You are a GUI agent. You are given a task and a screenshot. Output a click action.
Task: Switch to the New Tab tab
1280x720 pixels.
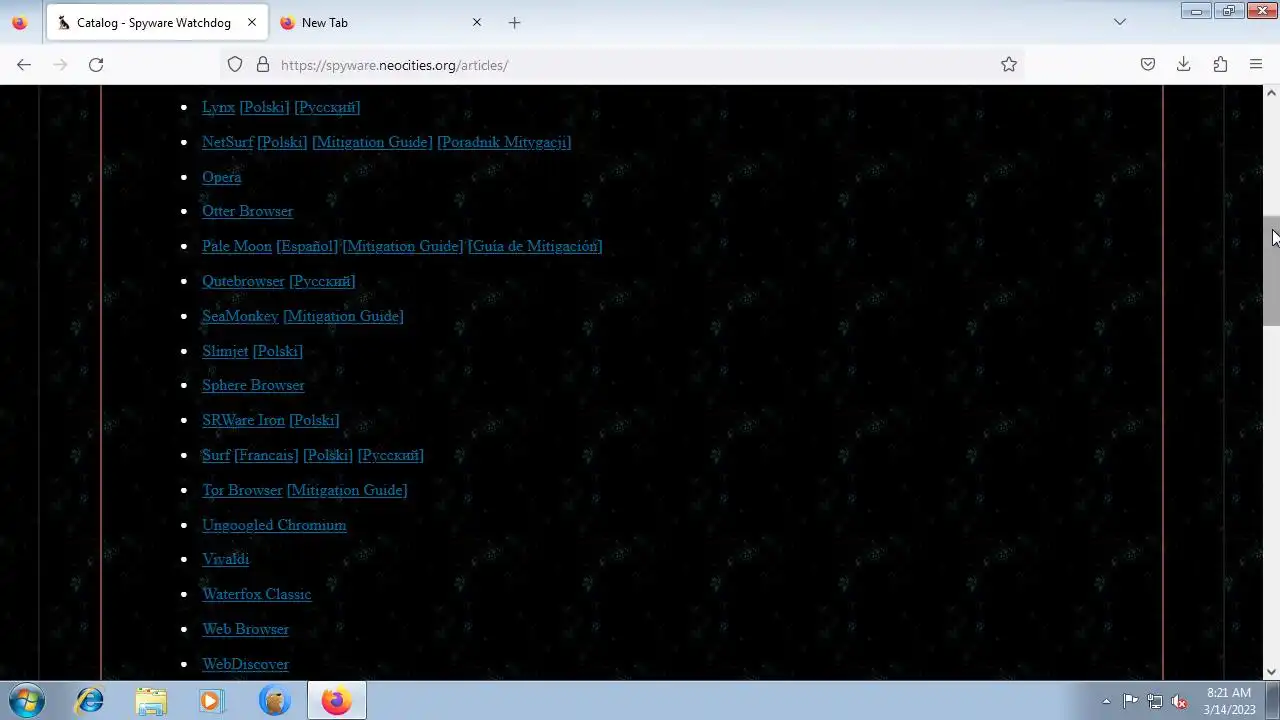click(x=381, y=22)
